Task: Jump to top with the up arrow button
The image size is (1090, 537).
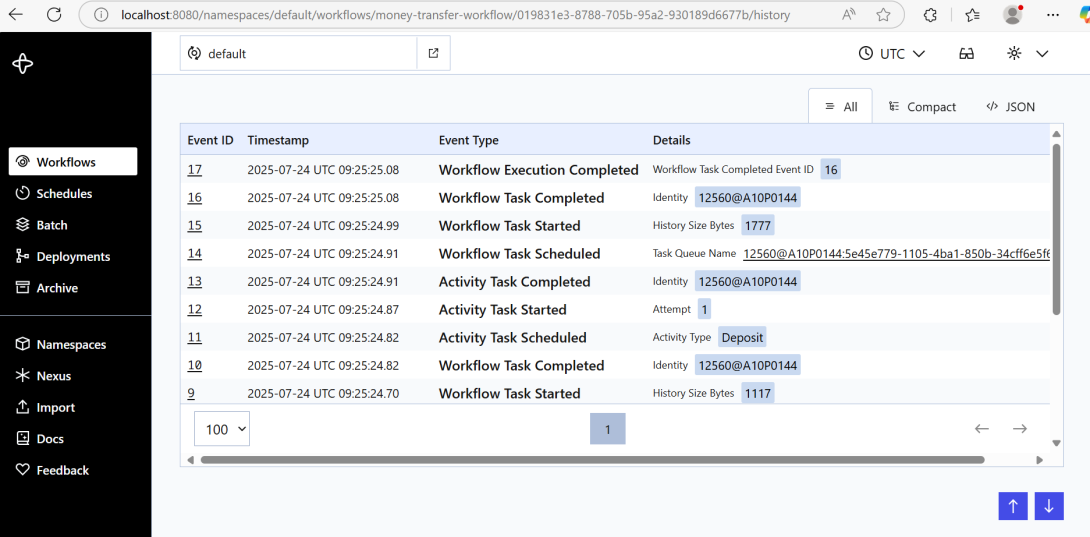Action: coord(1012,506)
